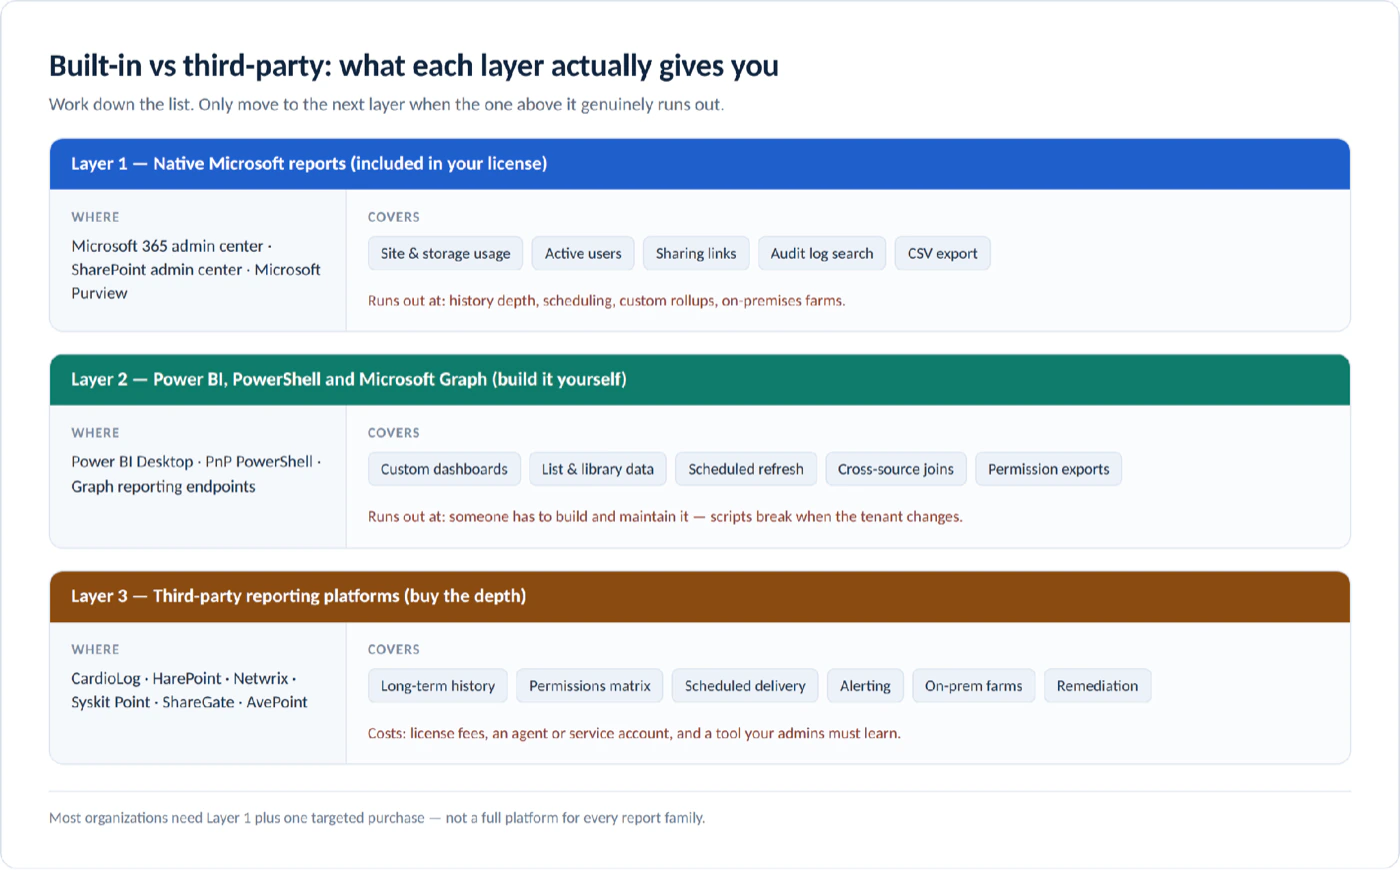Click the Cross-source joins chip
Viewport: 1400px width, 870px height.
coord(896,469)
